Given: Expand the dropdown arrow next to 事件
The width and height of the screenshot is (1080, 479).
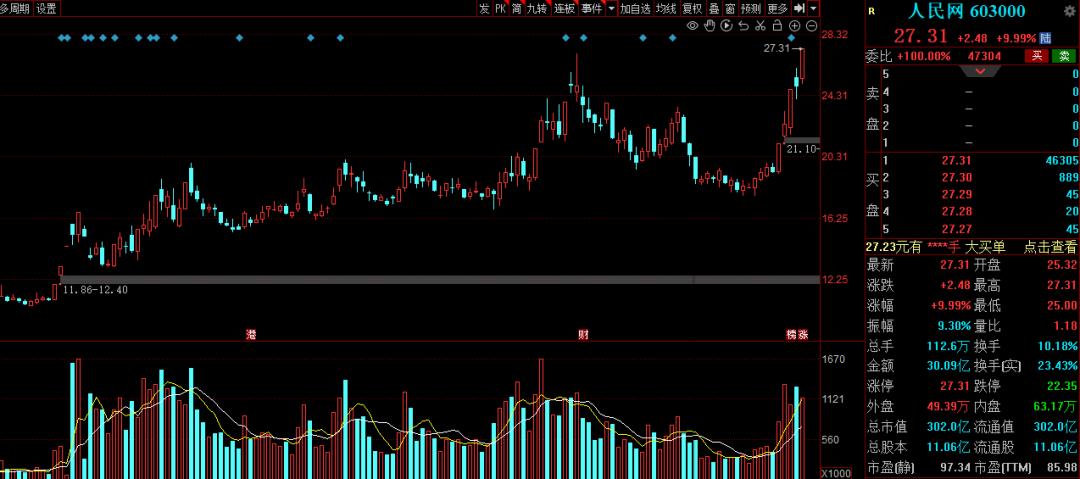Looking at the screenshot, I should tap(611, 8).
